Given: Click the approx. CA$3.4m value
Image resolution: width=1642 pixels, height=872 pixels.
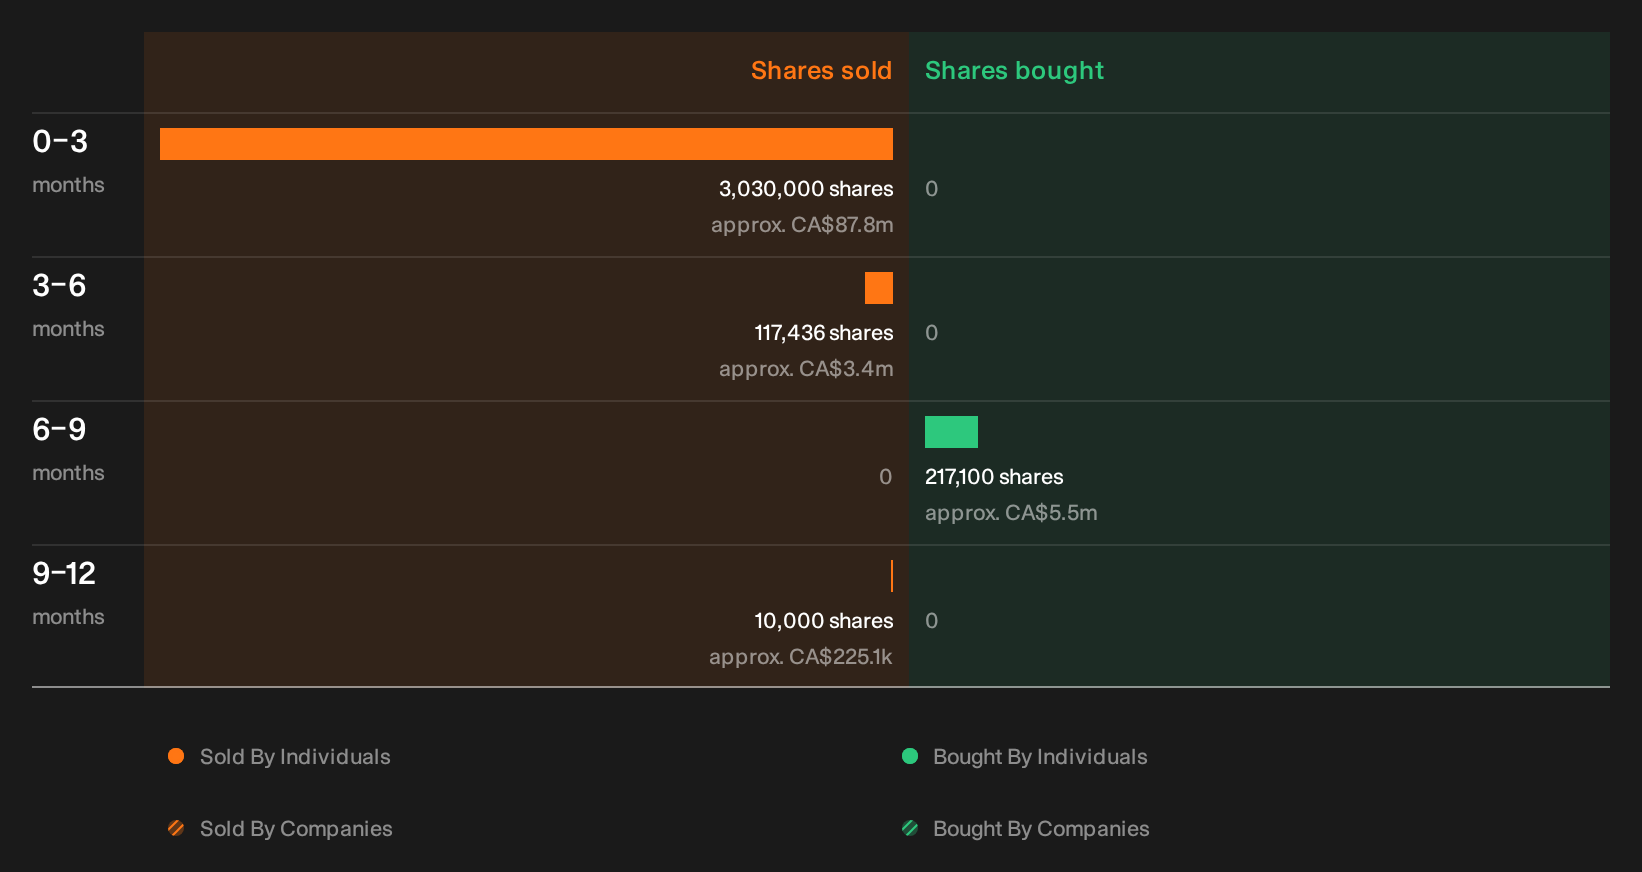Looking at the screenshot, I should [x=806, y=369].
